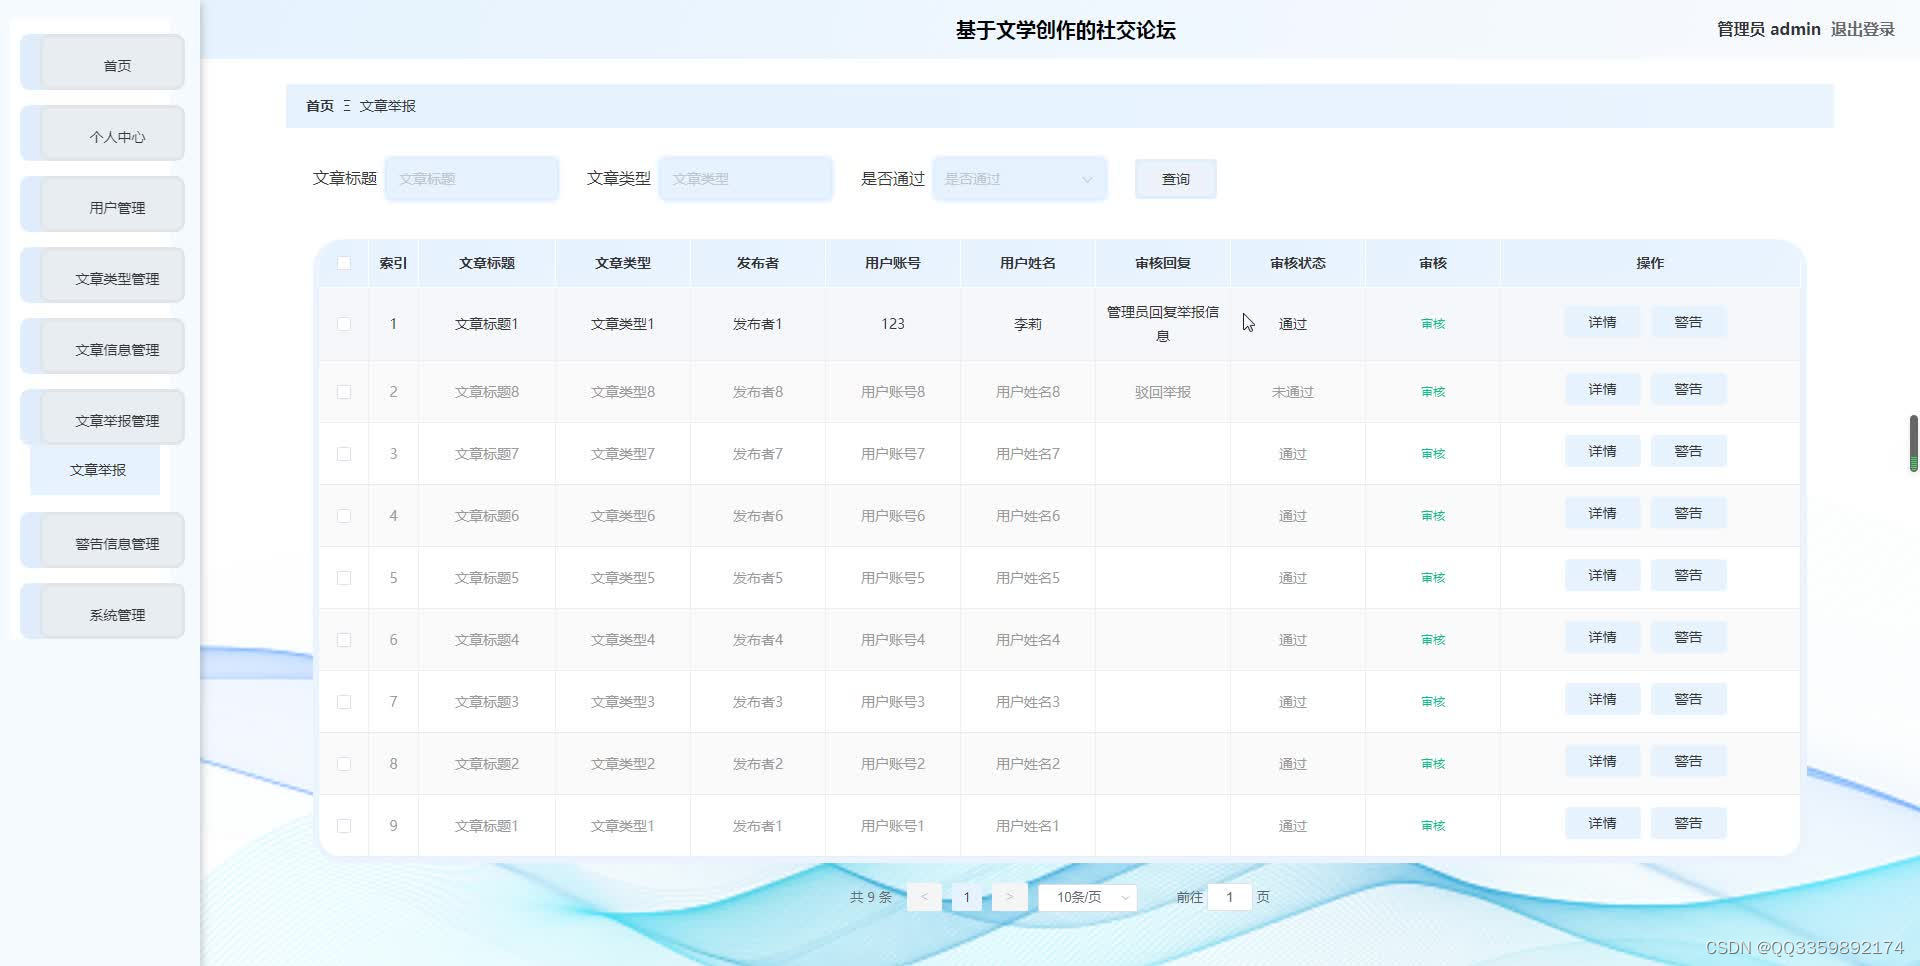Click the 驳回举报 reply cell
The image size is (1920, 966).
[1162, 392]
